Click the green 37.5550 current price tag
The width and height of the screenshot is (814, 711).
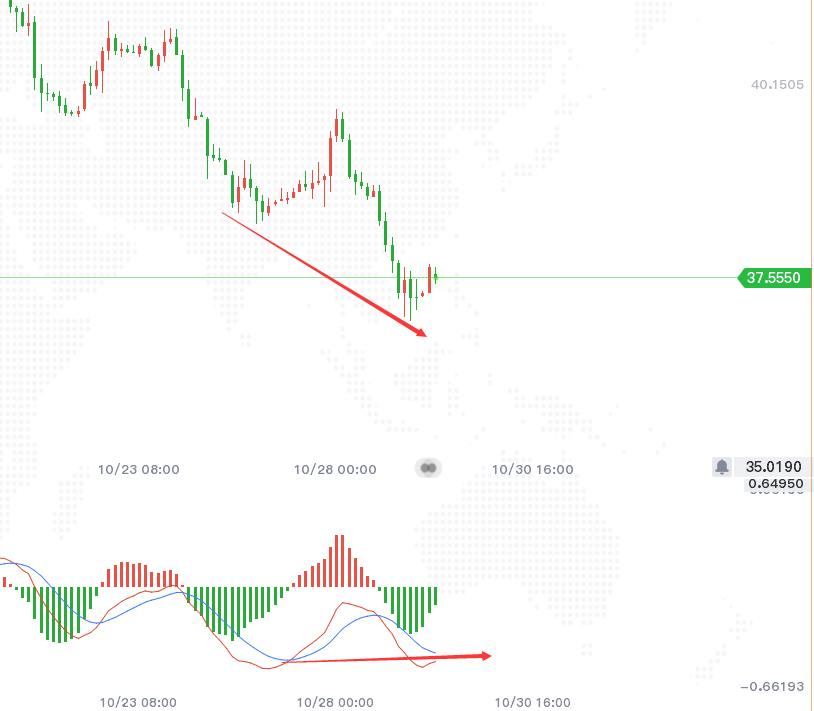pyautogui.click(x=774, y=278)
